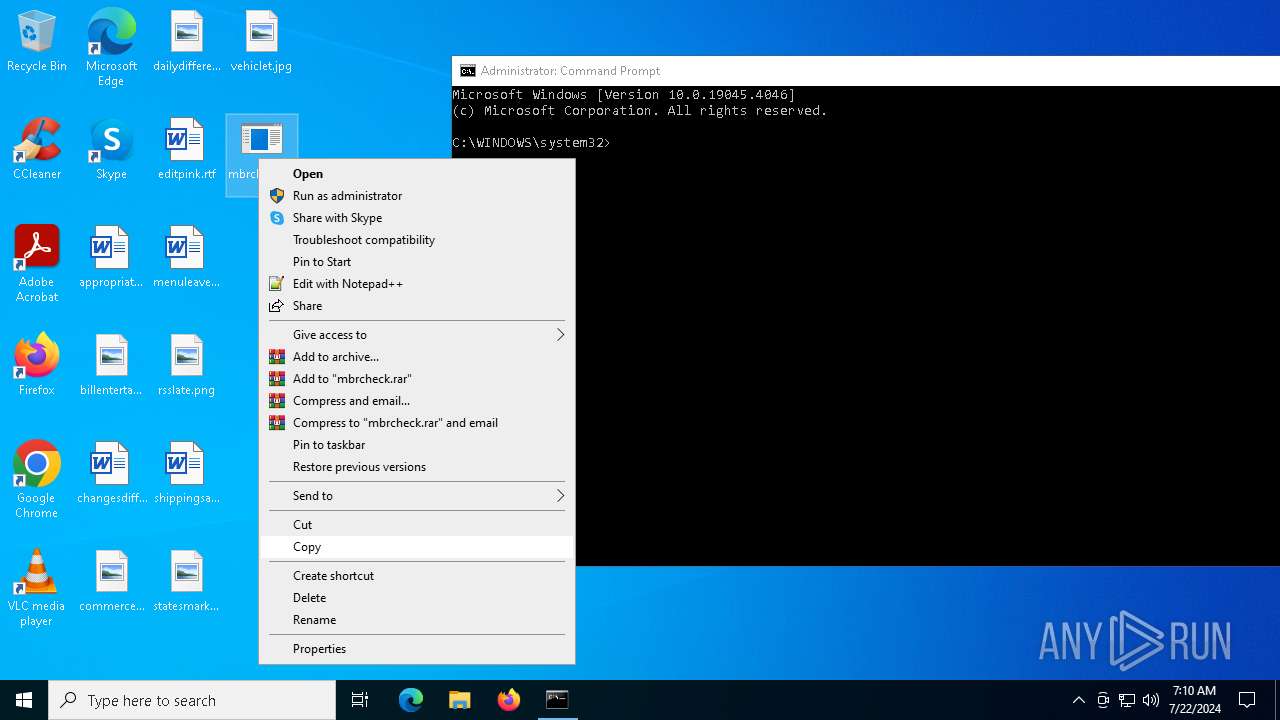Viewport: 1280px width, 720px height.
Task: Select the Adobe Acrobat desktop shortcut
Action: [x=37, y=264]
